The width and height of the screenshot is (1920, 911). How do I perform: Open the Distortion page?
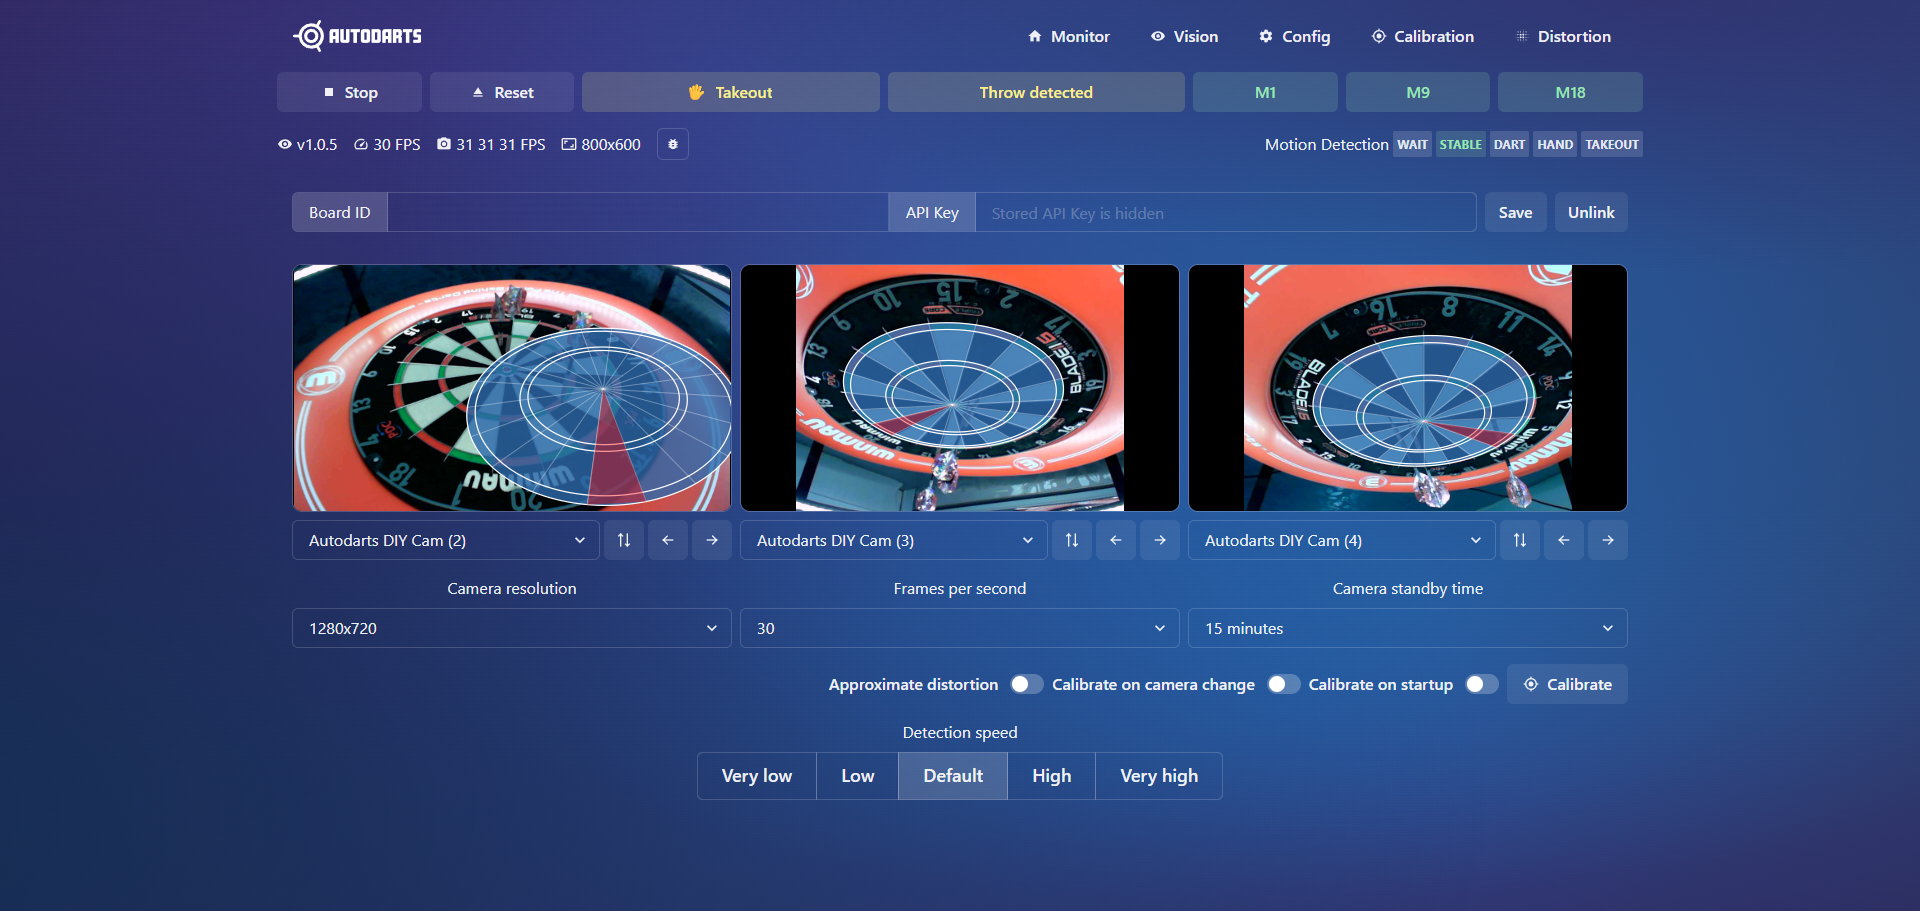(1562, 36)
